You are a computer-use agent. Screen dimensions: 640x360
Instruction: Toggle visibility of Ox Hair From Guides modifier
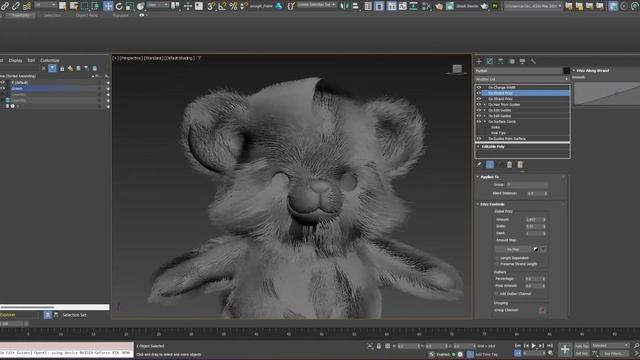pos(479,104)
